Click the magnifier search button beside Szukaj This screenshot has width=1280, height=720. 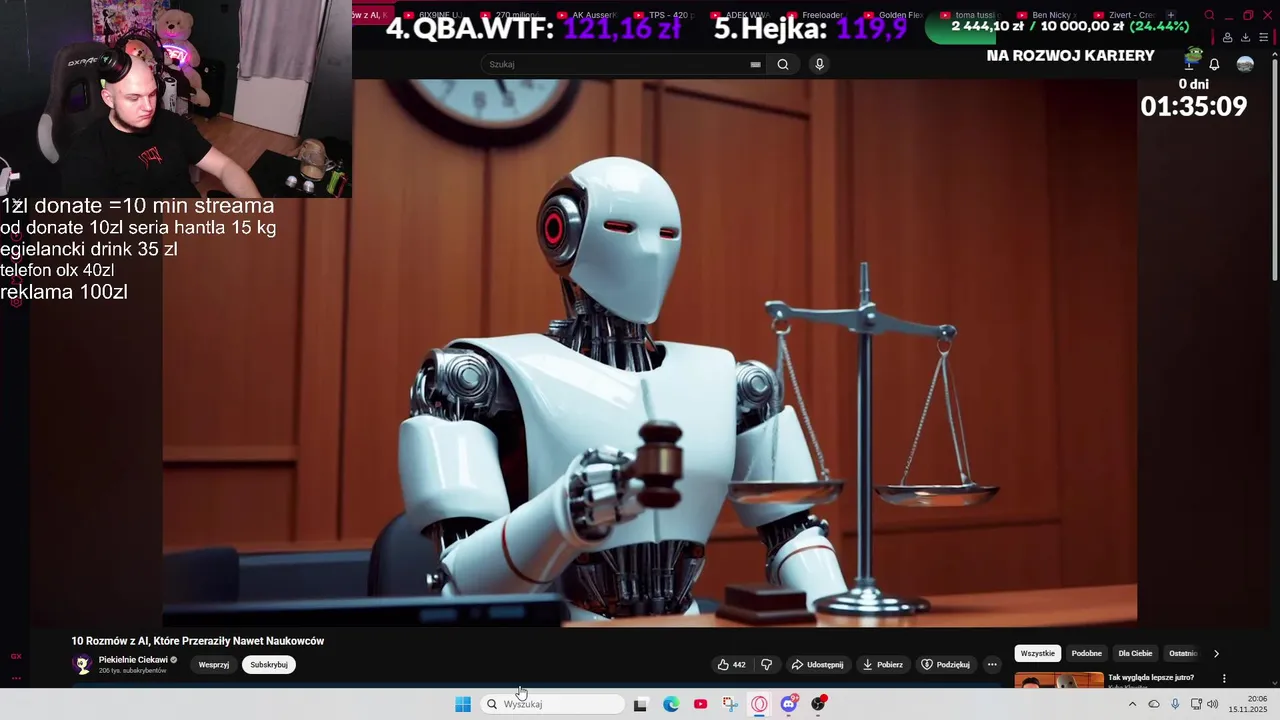click(783, 64)
